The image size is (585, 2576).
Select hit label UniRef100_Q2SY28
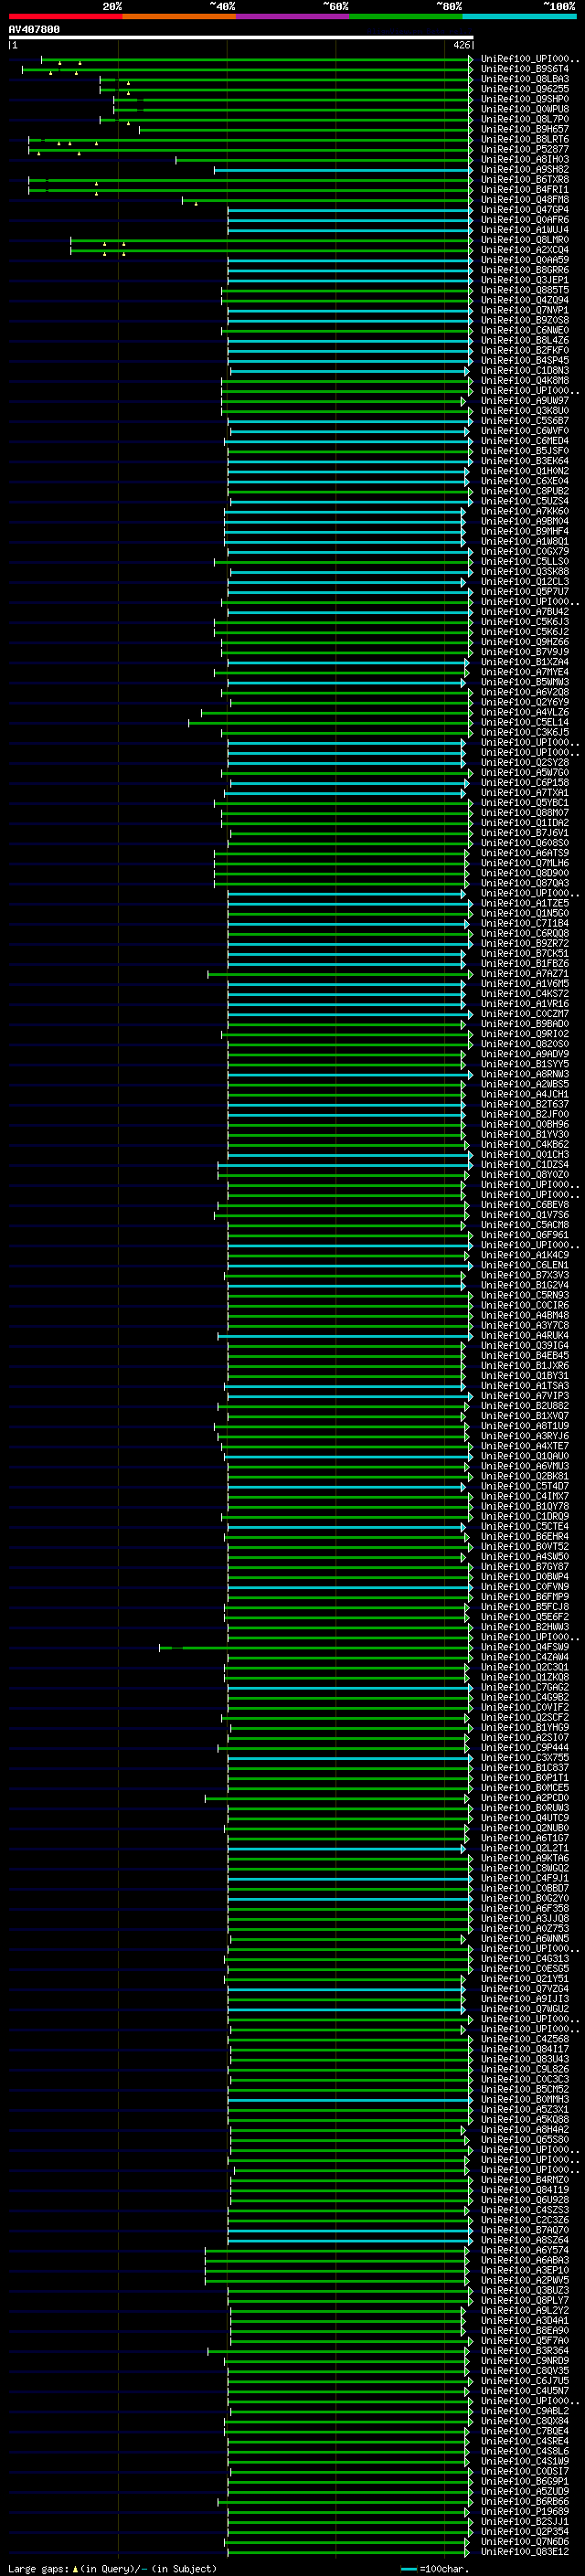(x=525, y=762)
